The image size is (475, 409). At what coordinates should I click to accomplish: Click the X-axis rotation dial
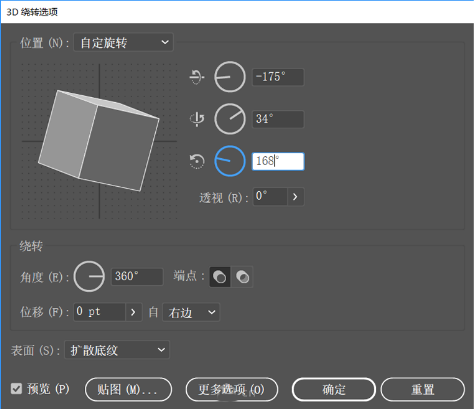tap(230, 77)
